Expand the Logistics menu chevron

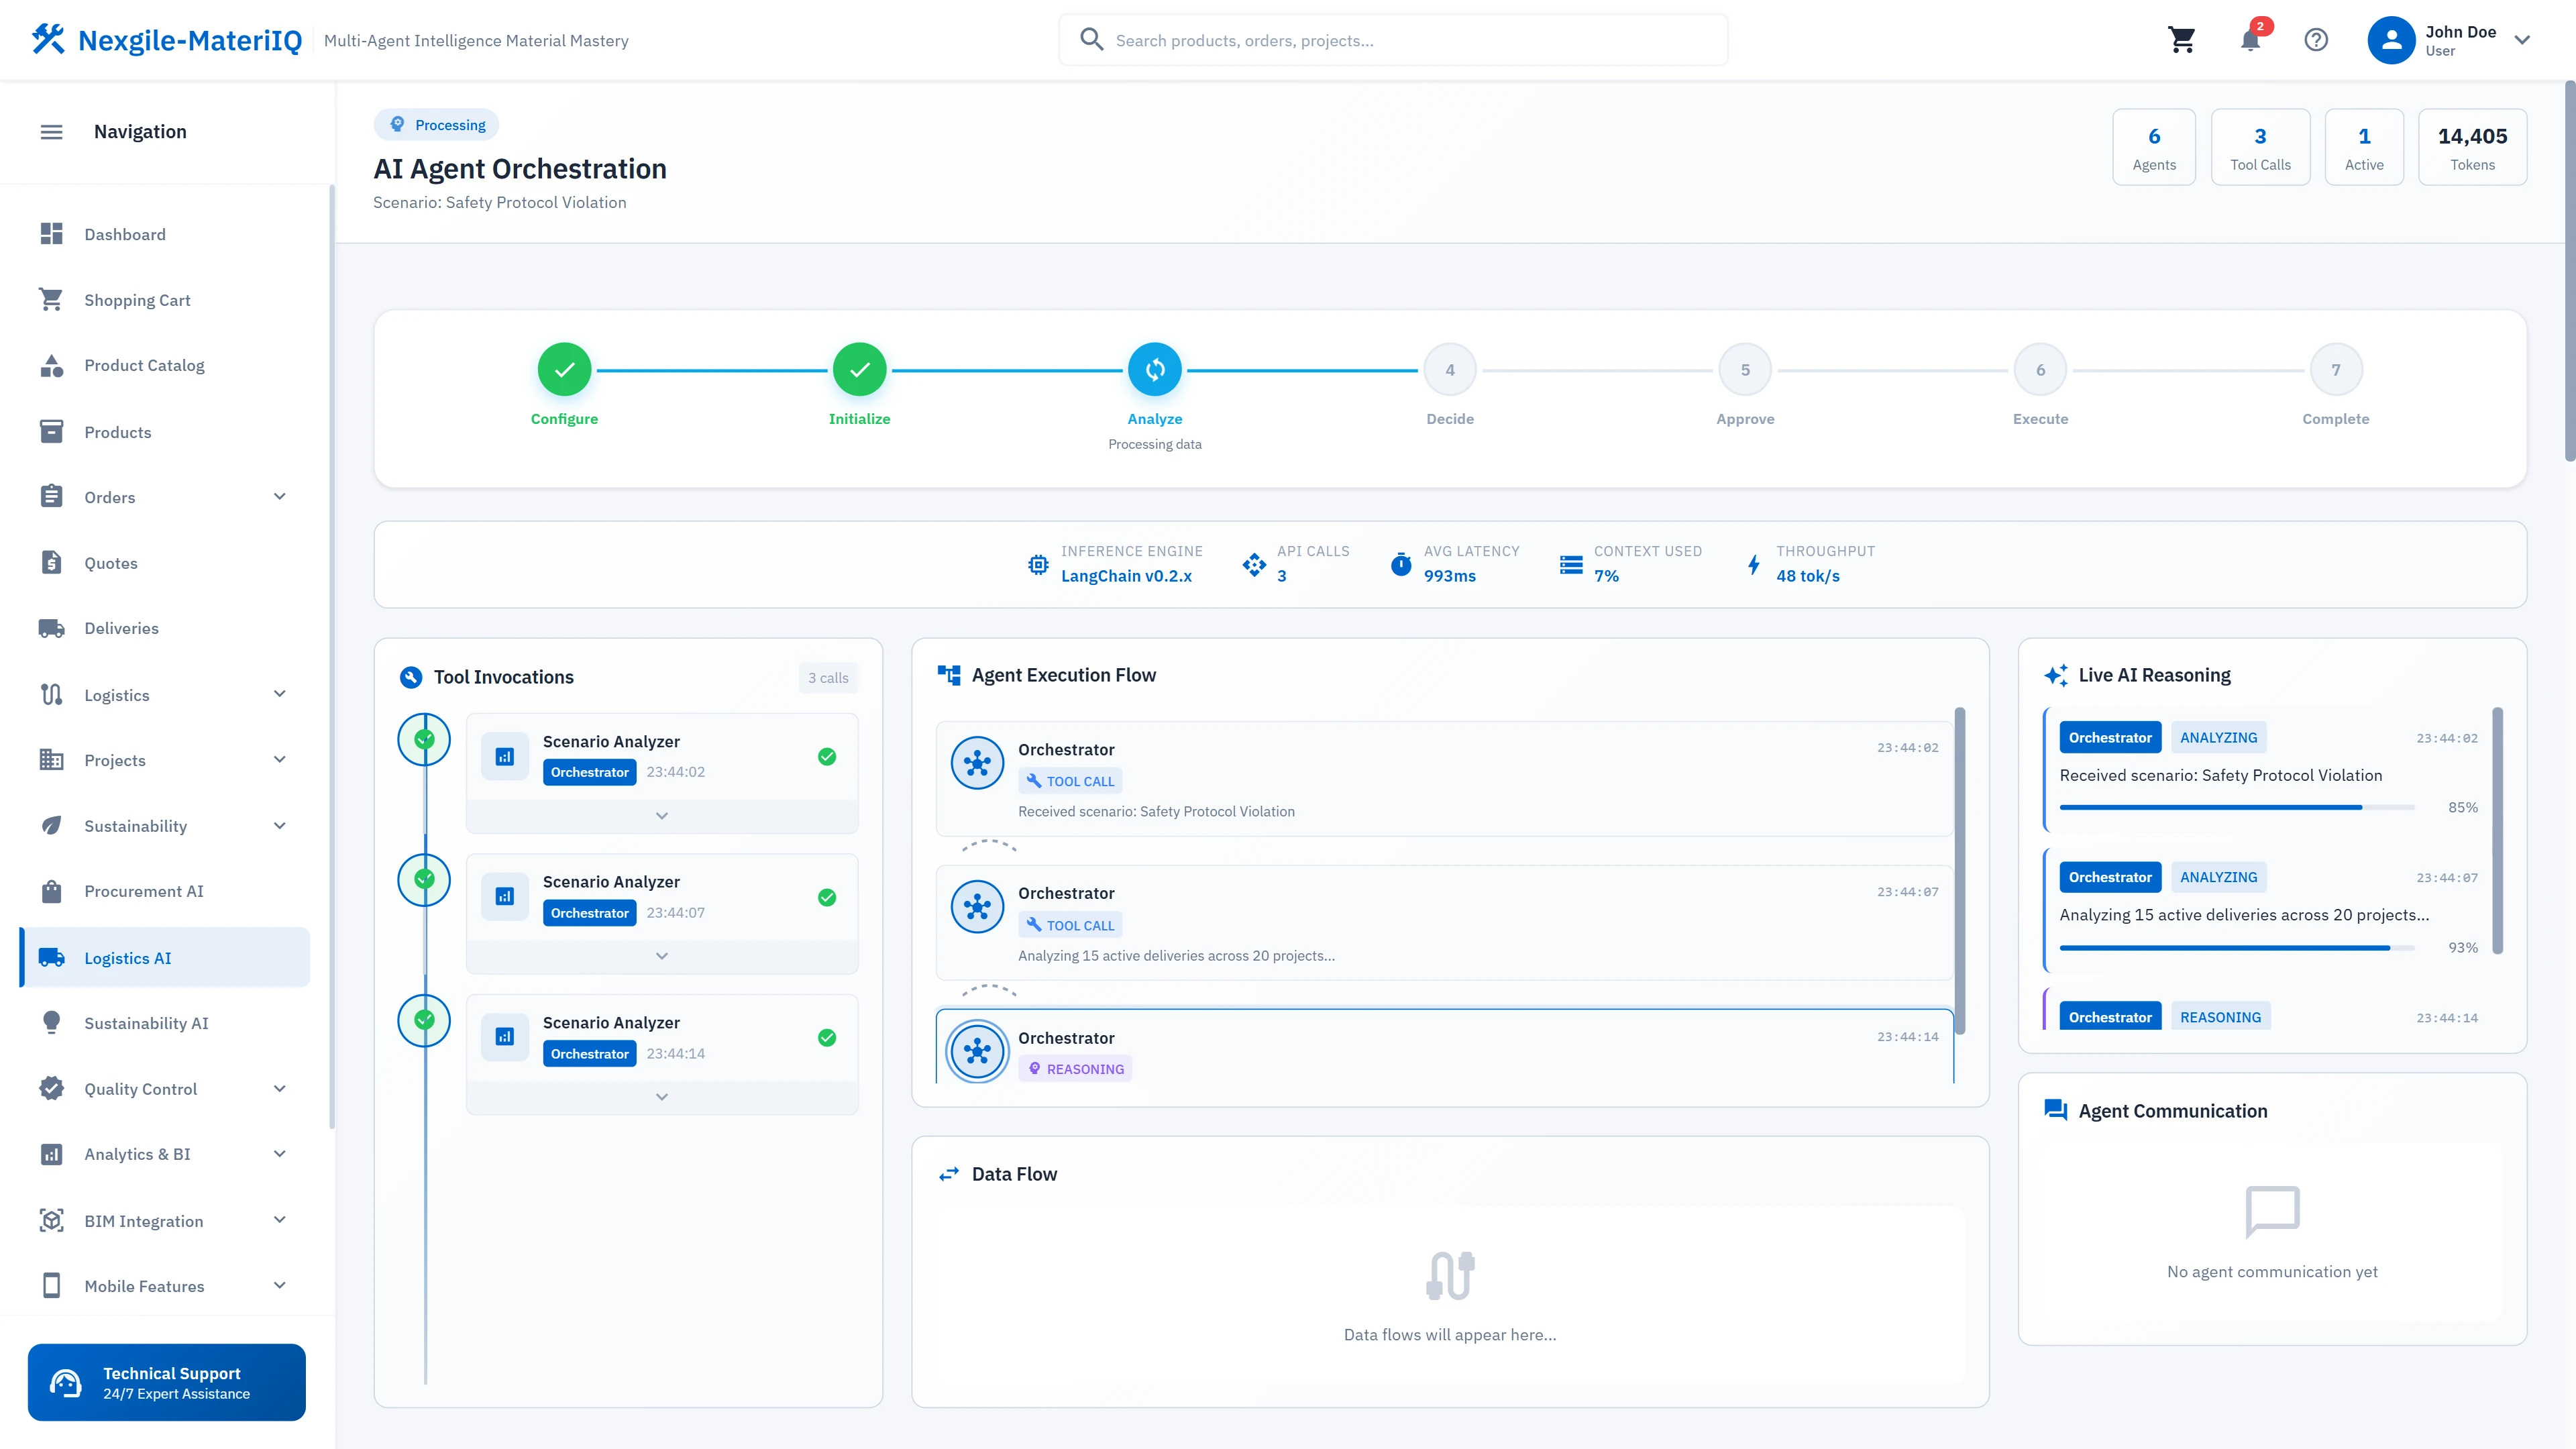[279, 693]
